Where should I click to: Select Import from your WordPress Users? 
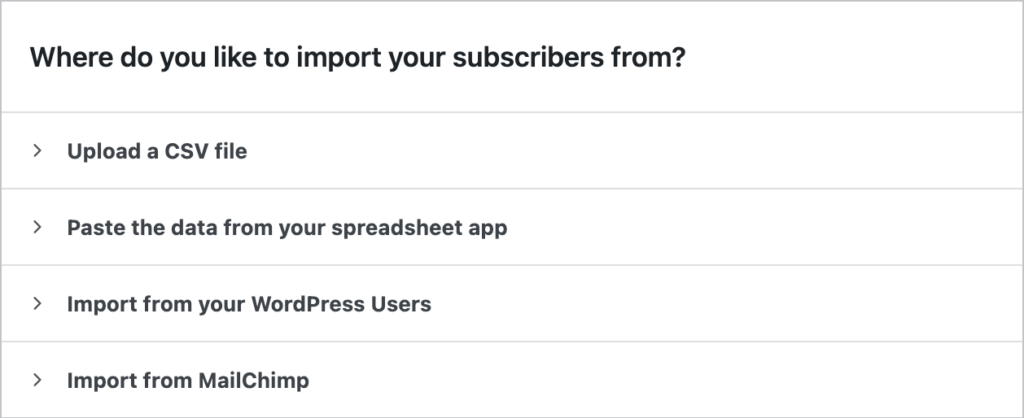pyautogui.click(x=249, y=304)
